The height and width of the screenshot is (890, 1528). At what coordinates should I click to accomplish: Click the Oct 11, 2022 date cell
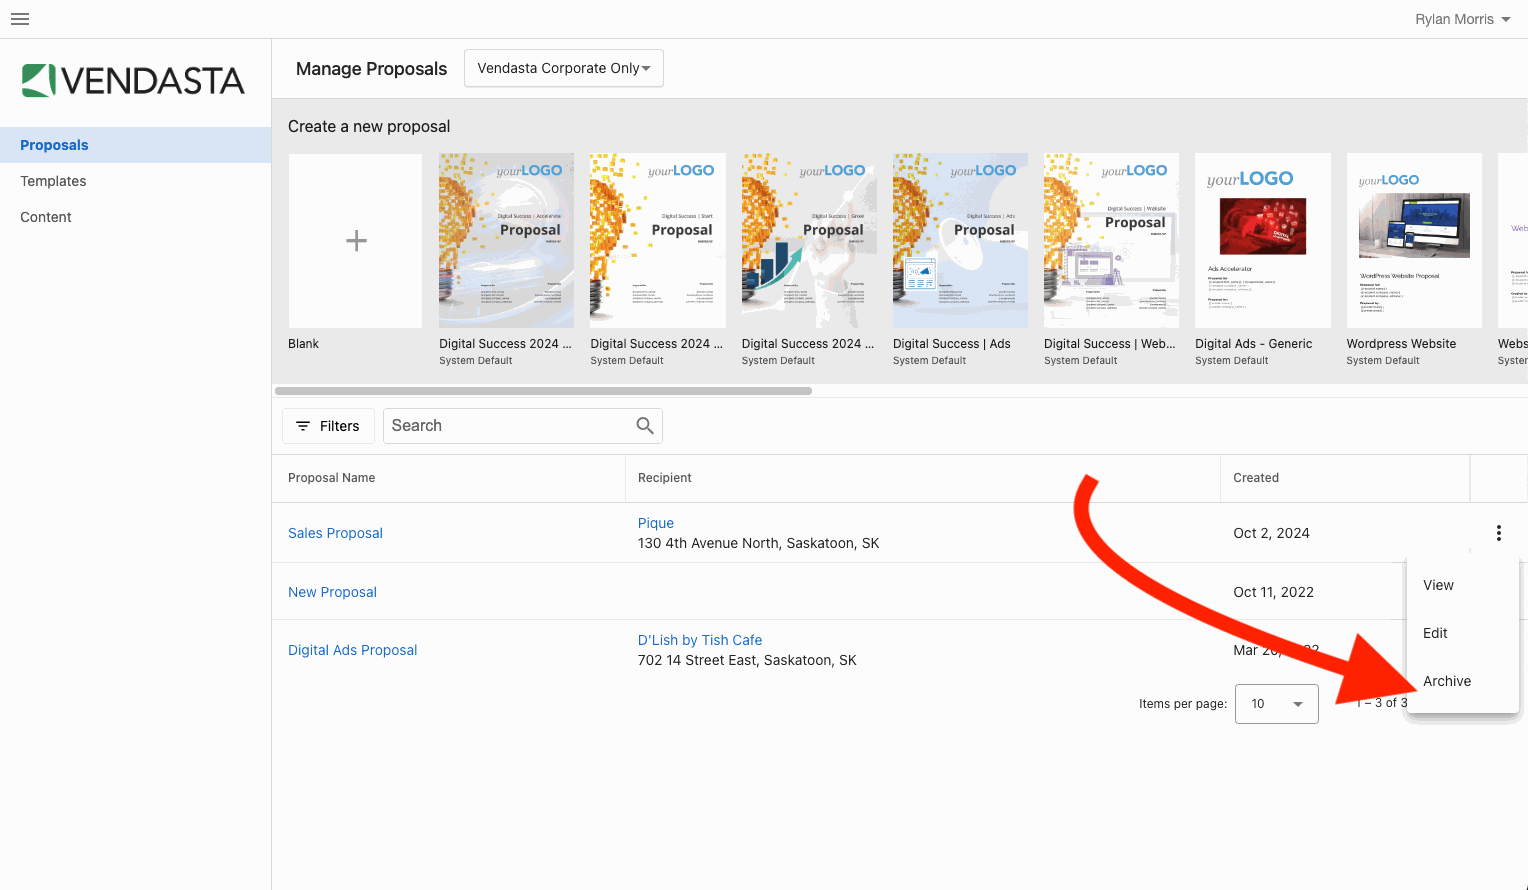1273,592
